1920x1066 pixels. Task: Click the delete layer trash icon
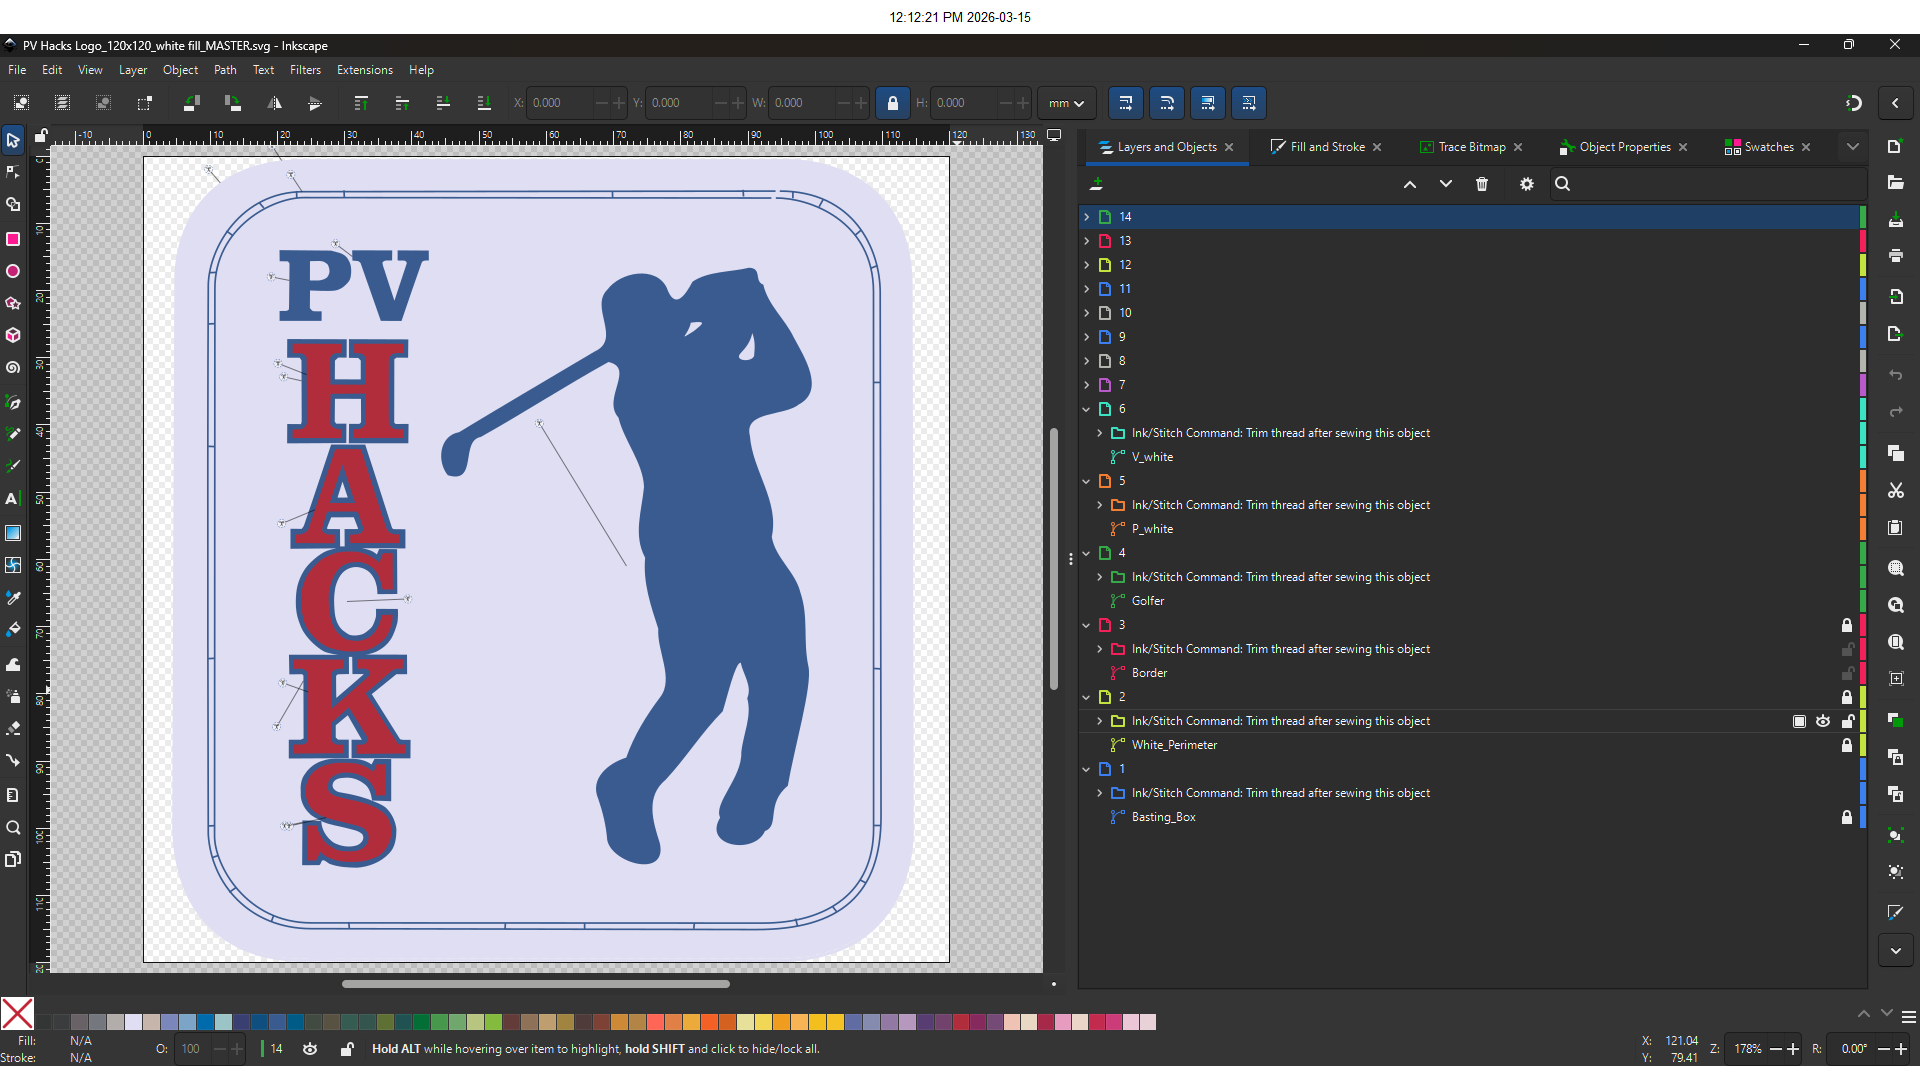[1482, 184]
